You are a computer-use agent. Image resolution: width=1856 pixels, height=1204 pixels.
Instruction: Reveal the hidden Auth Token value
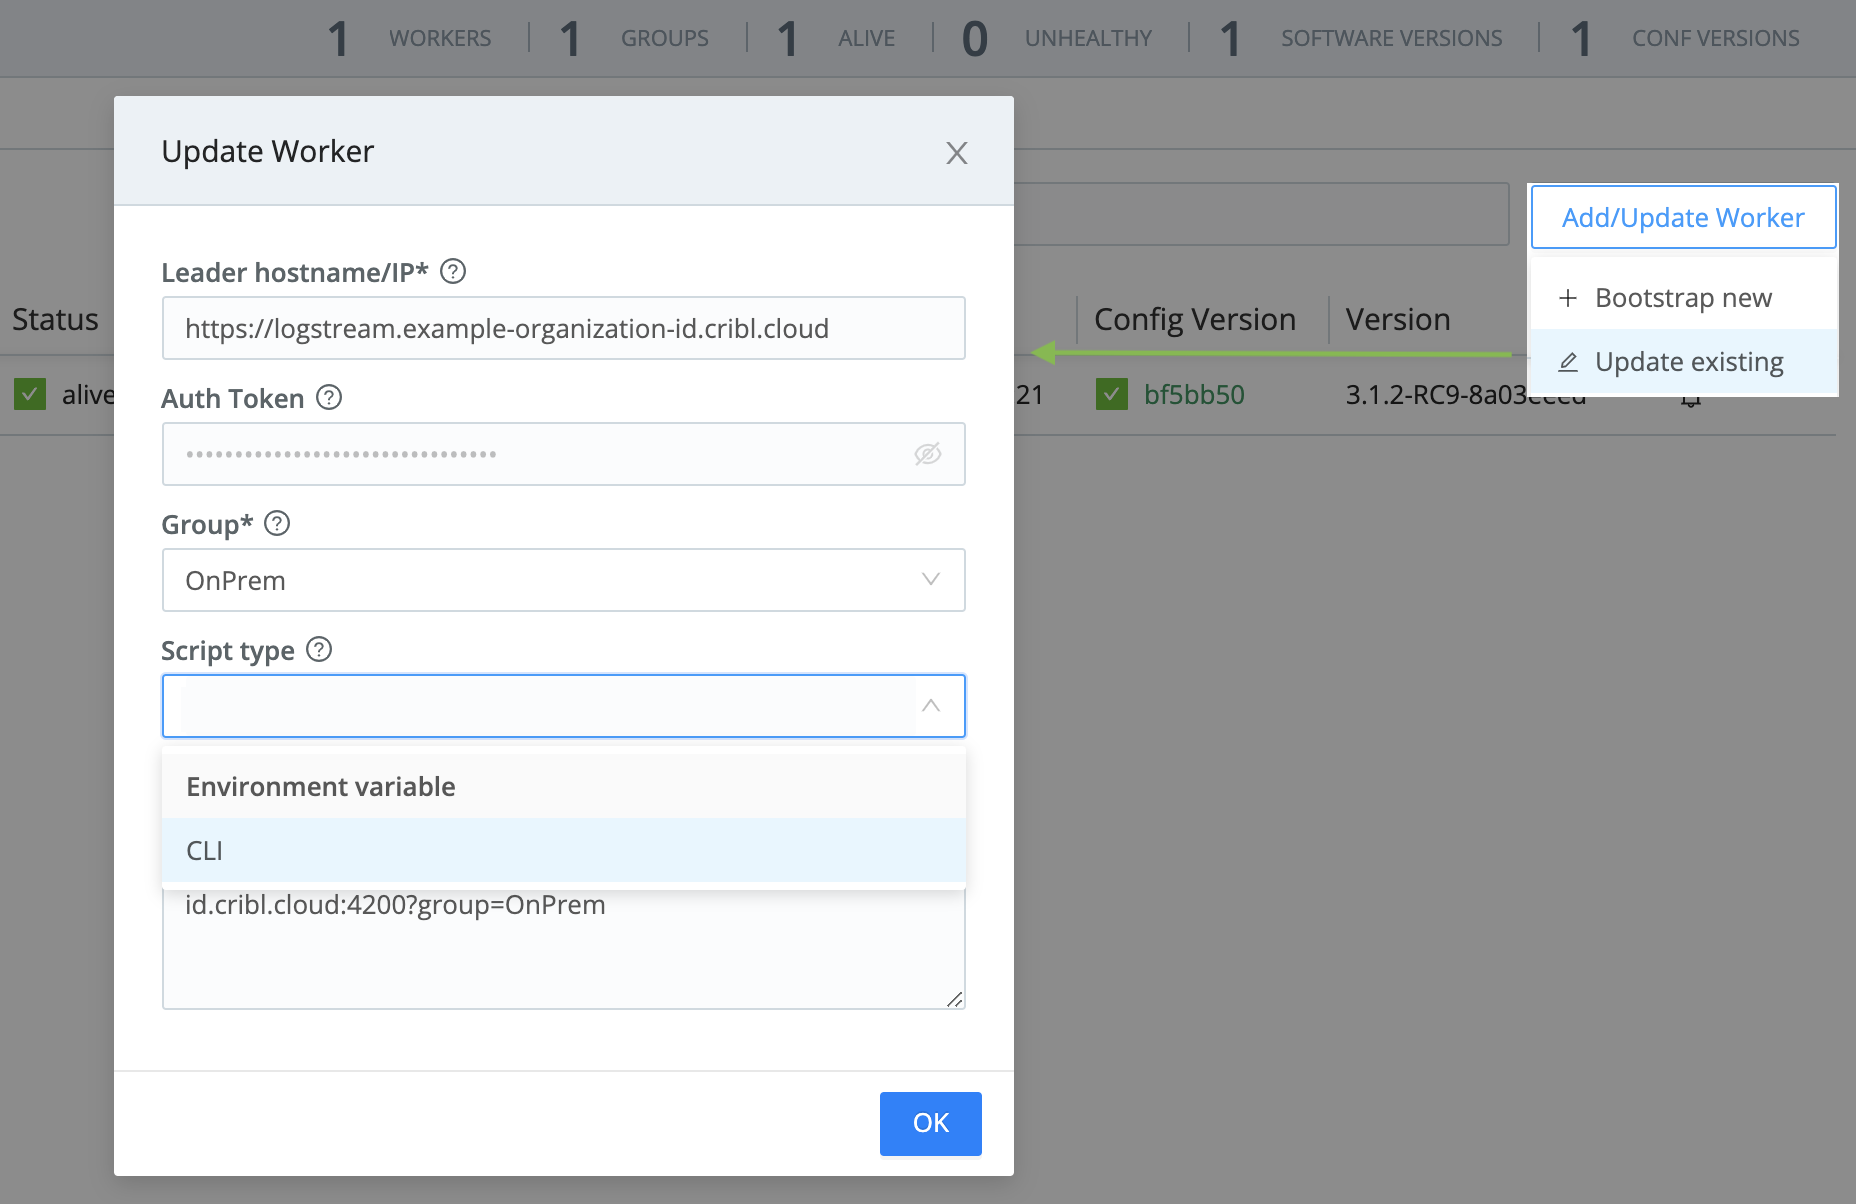pyautogui.click(x=927, y=454)
